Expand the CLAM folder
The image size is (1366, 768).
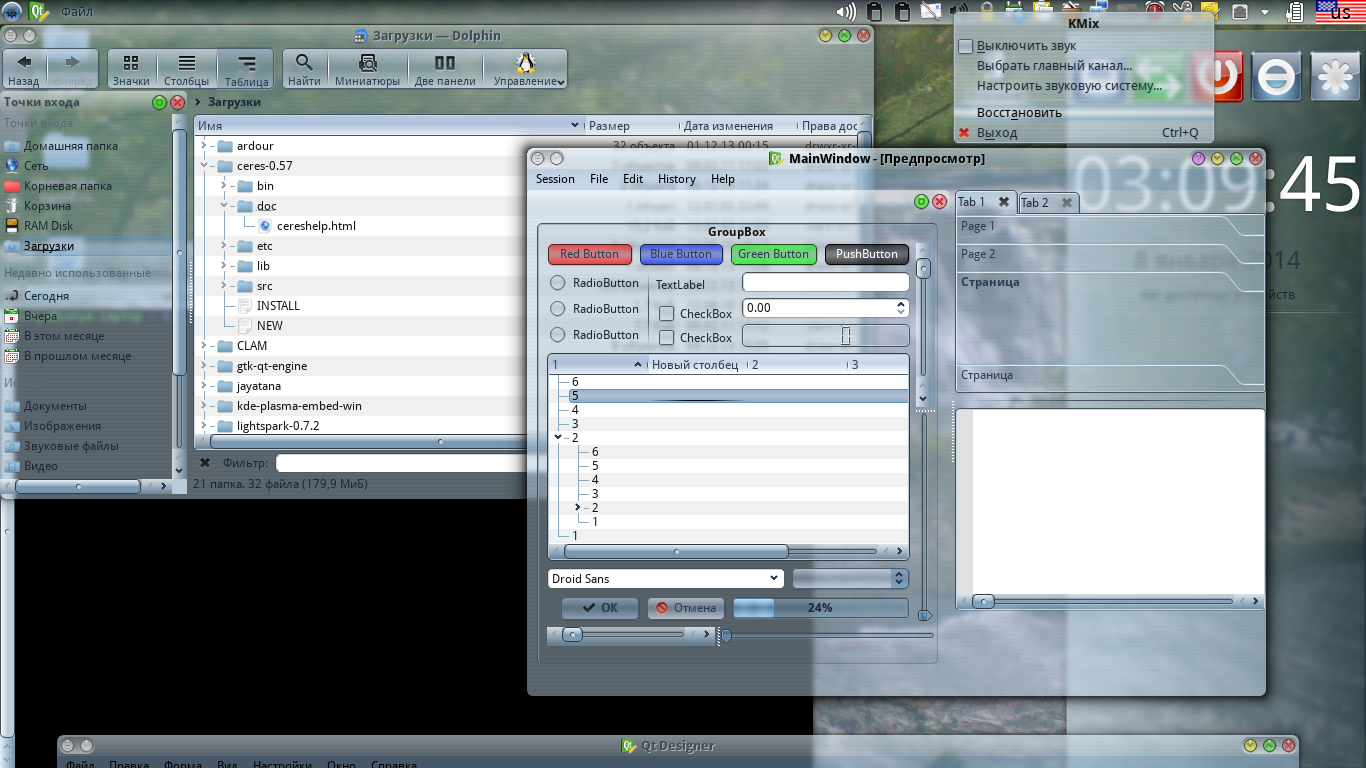pos(204,346)
